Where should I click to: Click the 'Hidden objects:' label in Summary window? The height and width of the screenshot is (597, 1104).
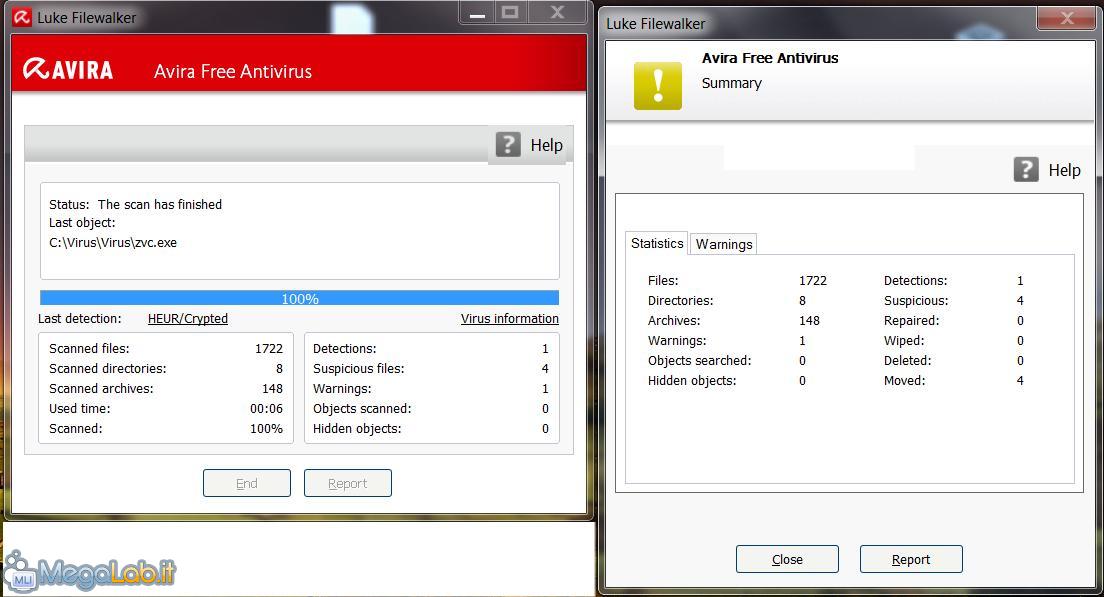[x=692, y=380]
